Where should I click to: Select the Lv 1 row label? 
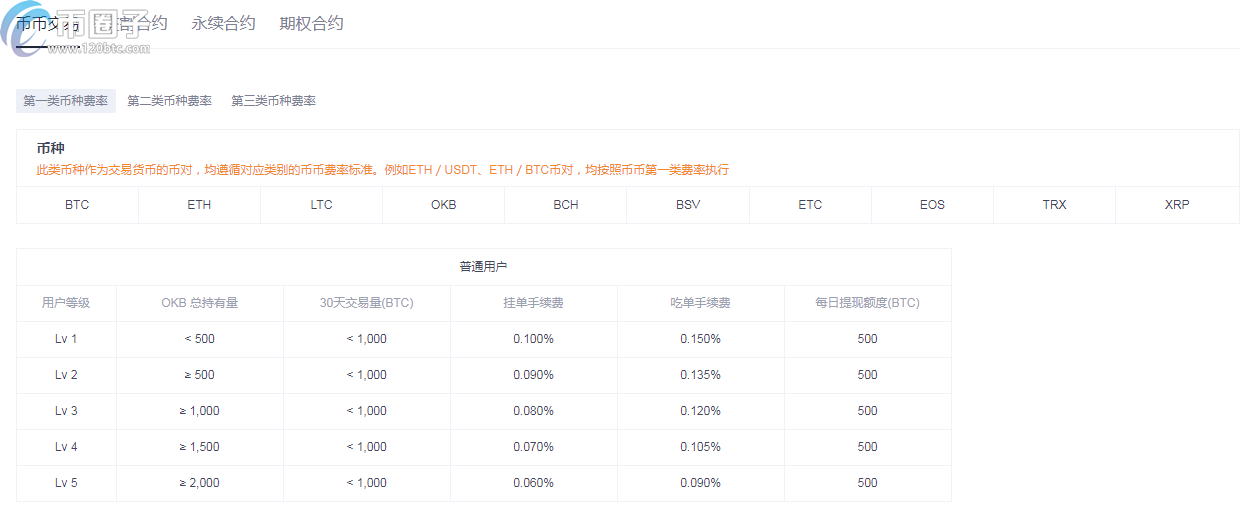(x=66, y=339)
